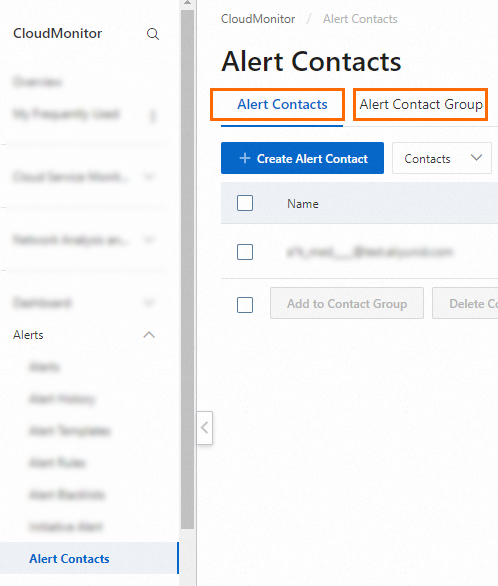Click the scrollbar up arrow at top
The image size is (498, 586).
pyautogui.click(x=188, y=3)
